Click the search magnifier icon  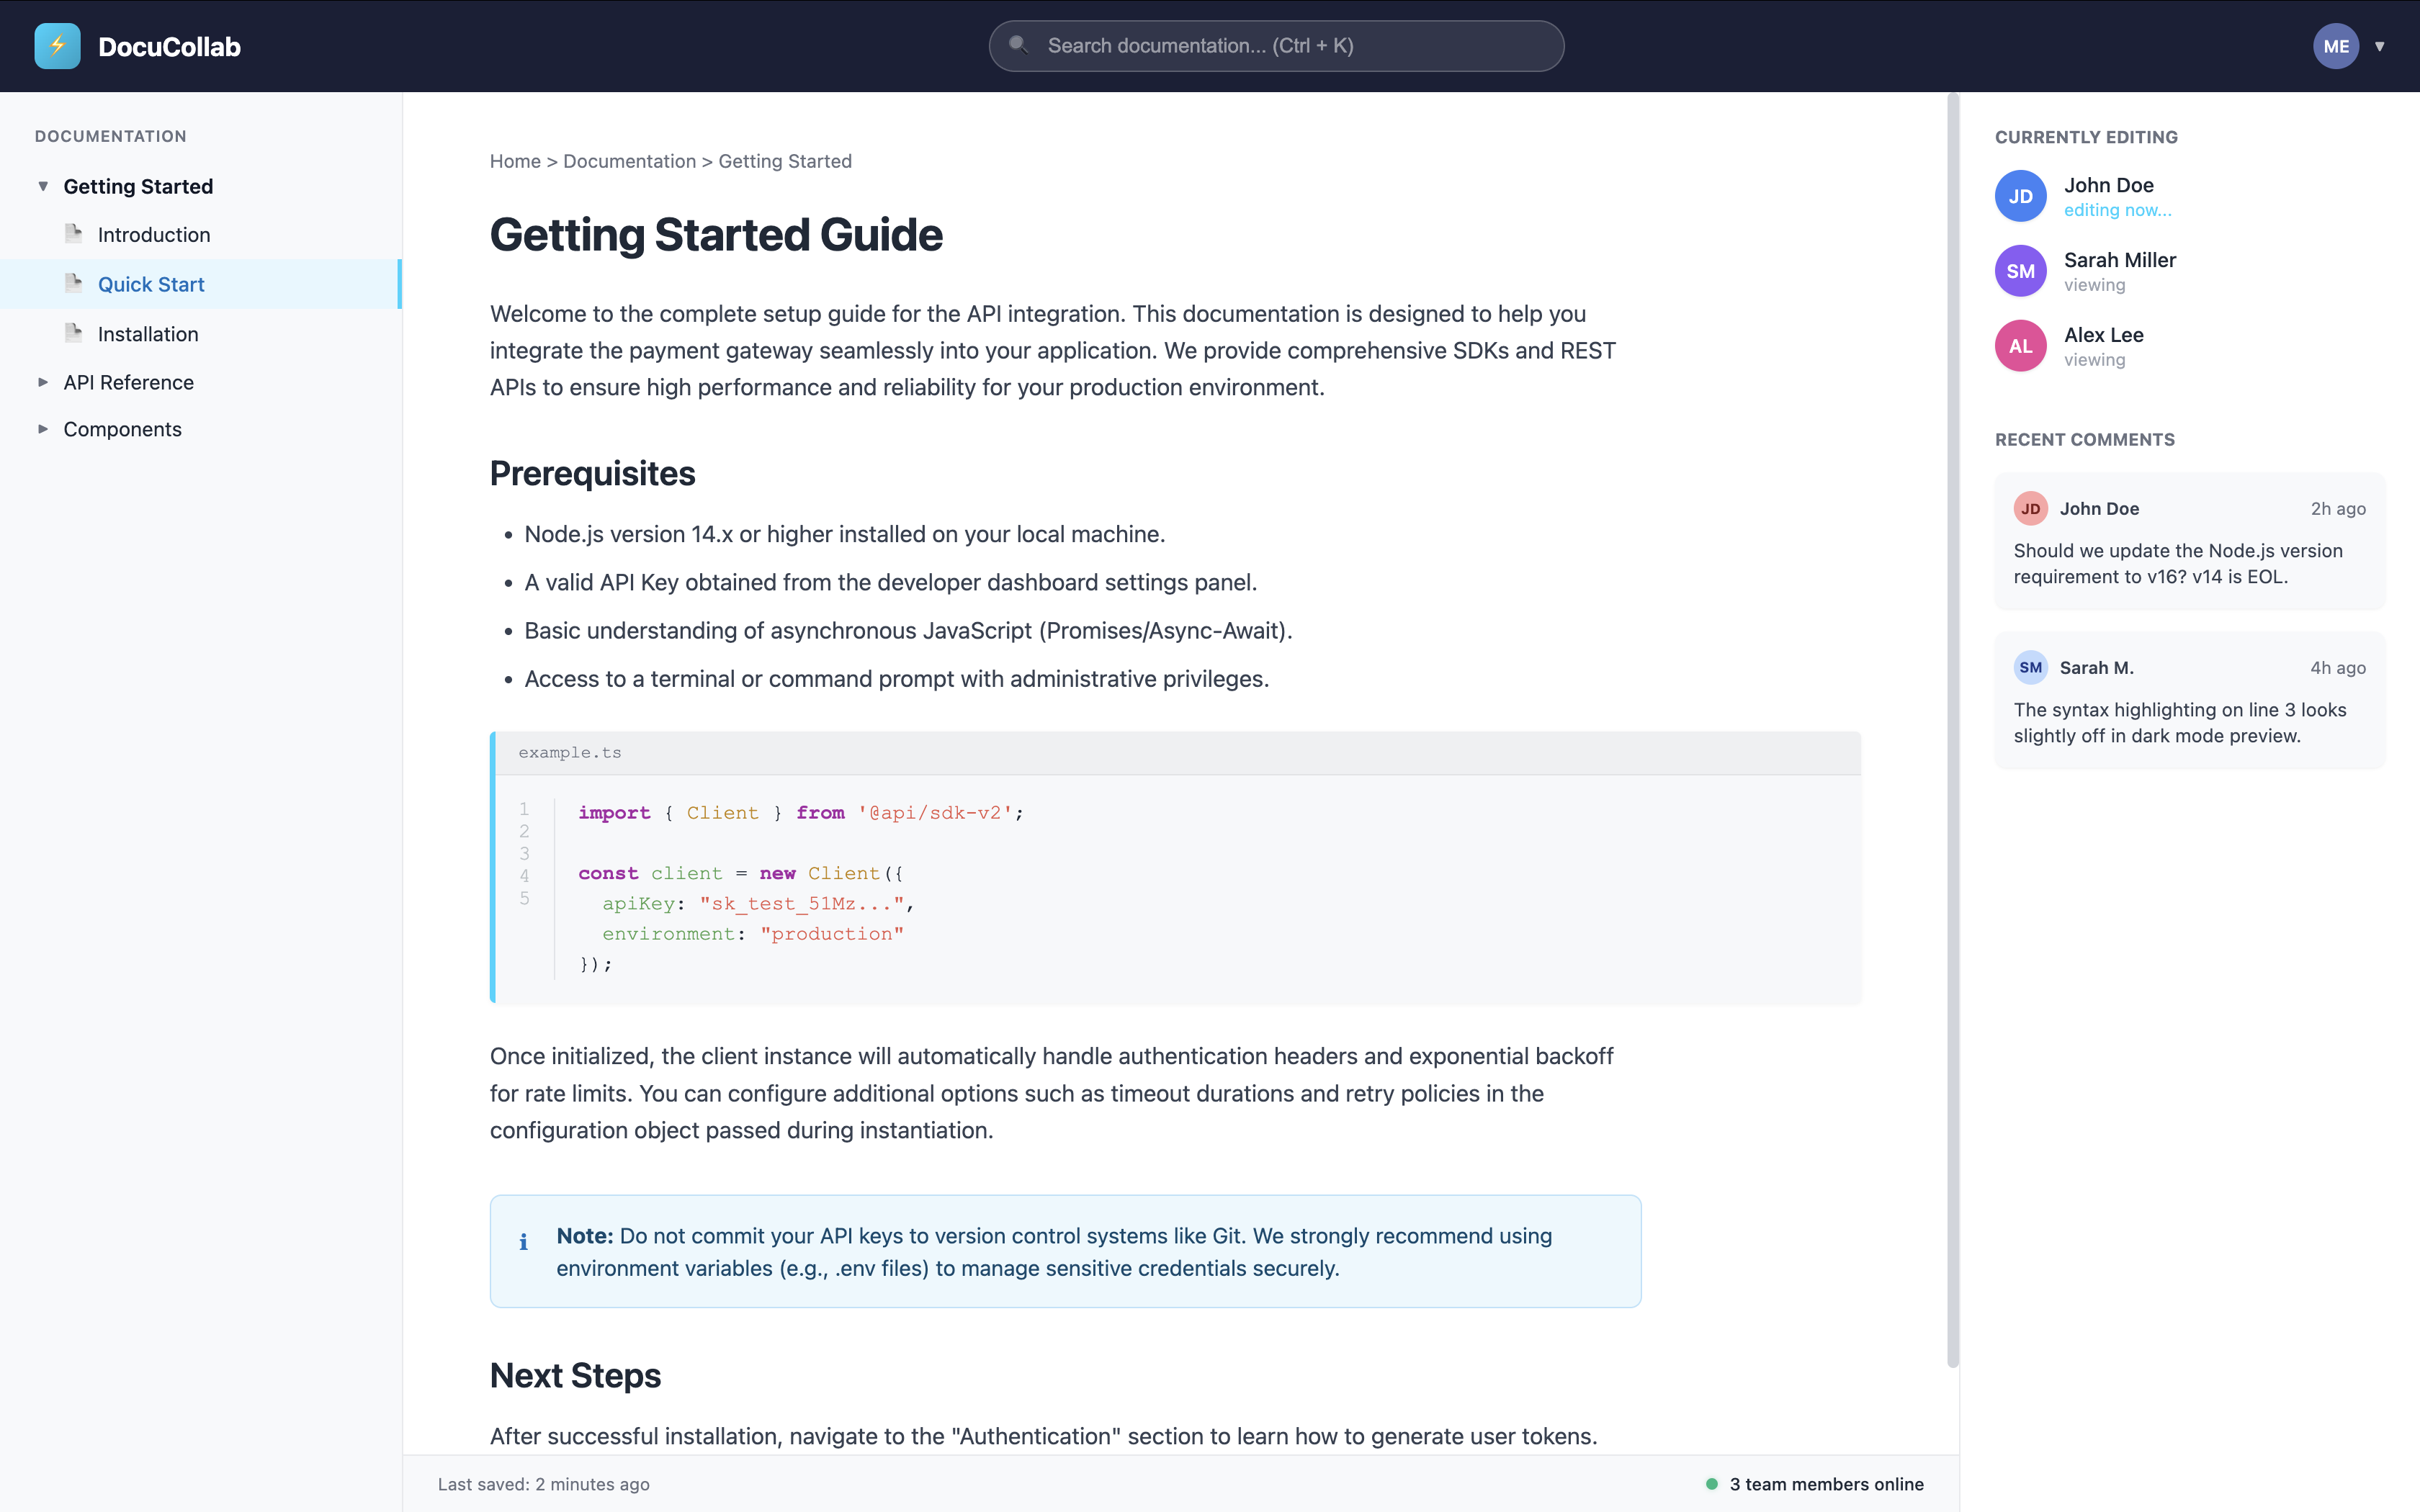(x=1018, y=45)
